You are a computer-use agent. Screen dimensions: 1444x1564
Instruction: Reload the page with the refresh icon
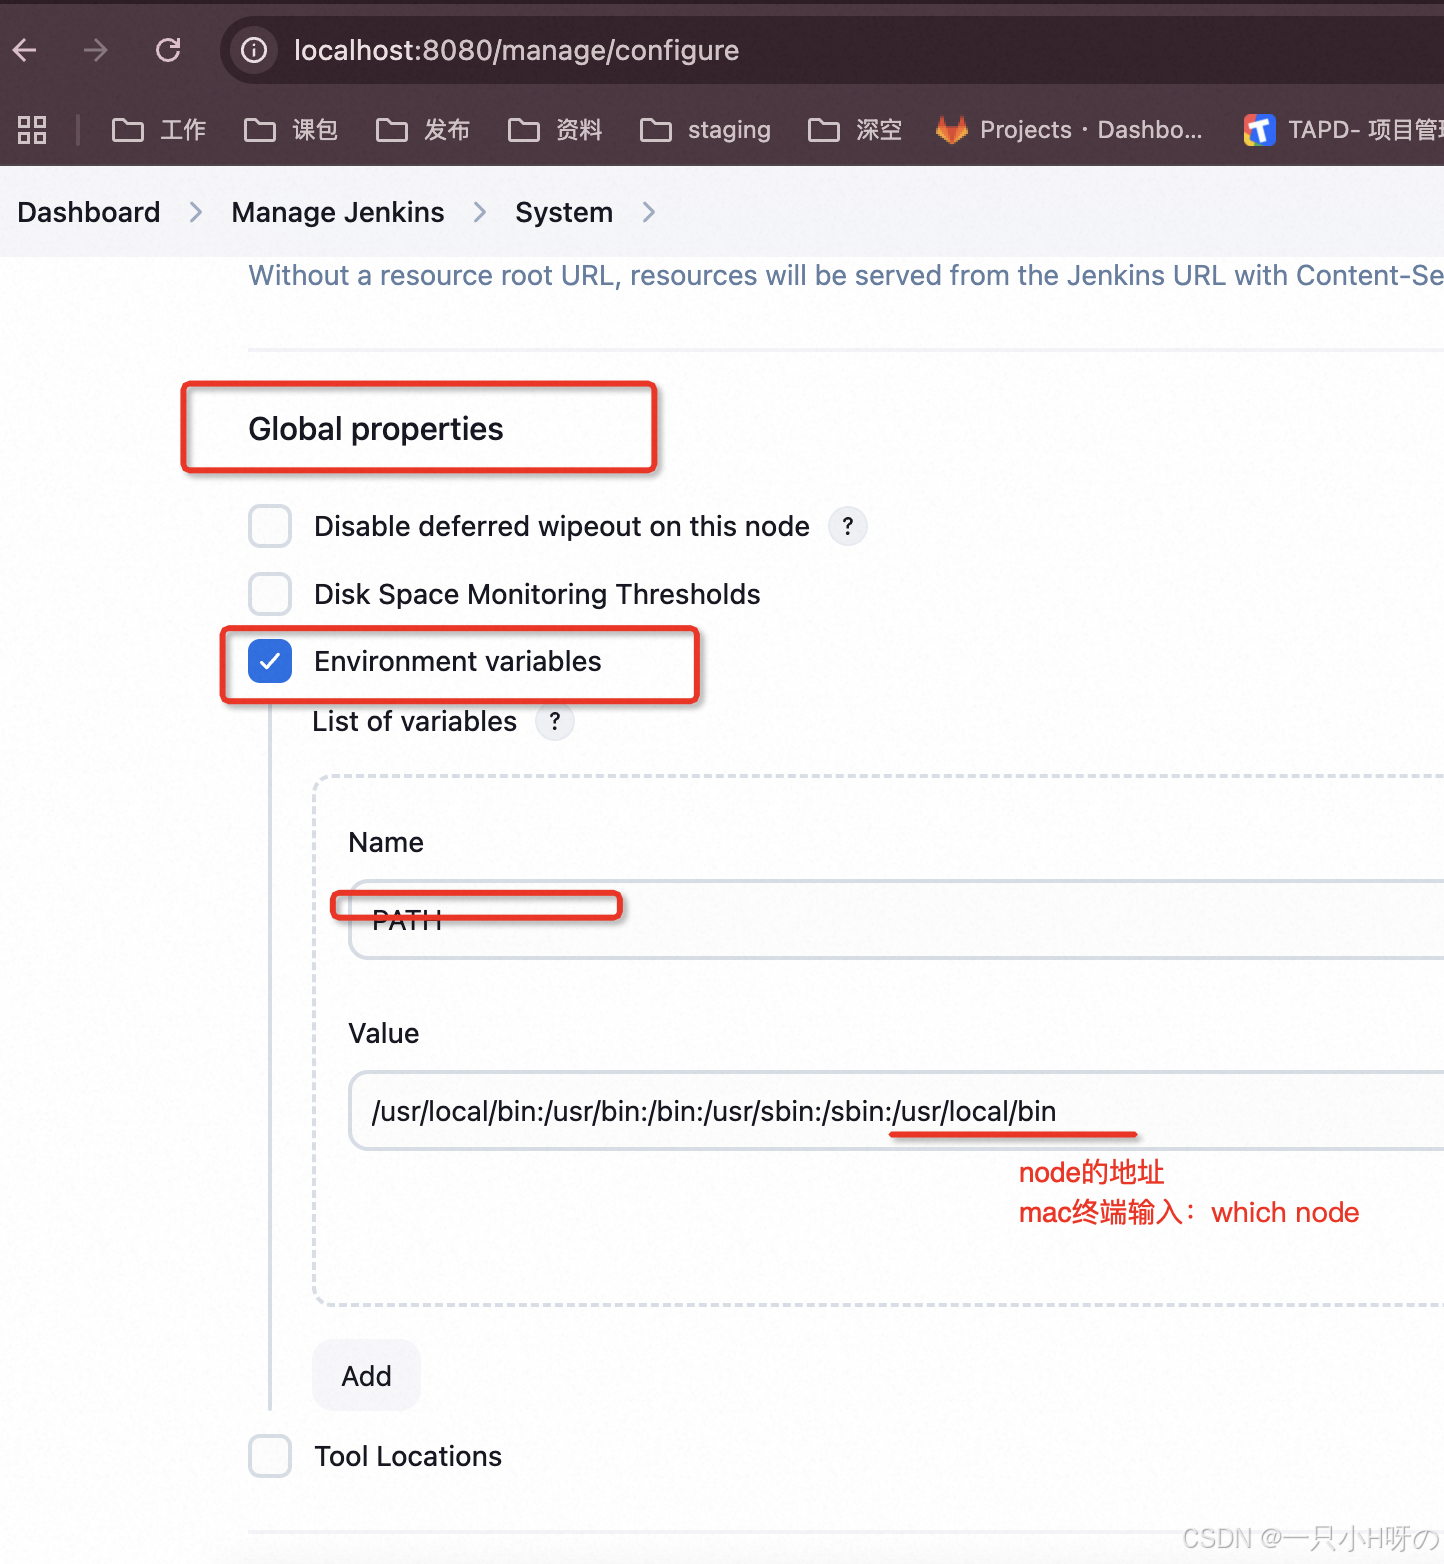pyautogui.click(x=168, y=50)
